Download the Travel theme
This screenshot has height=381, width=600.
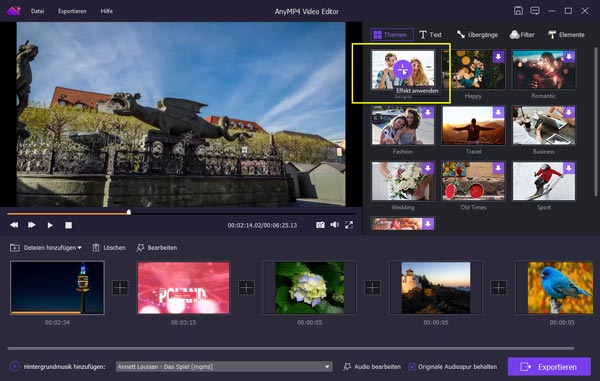(498, 112)
